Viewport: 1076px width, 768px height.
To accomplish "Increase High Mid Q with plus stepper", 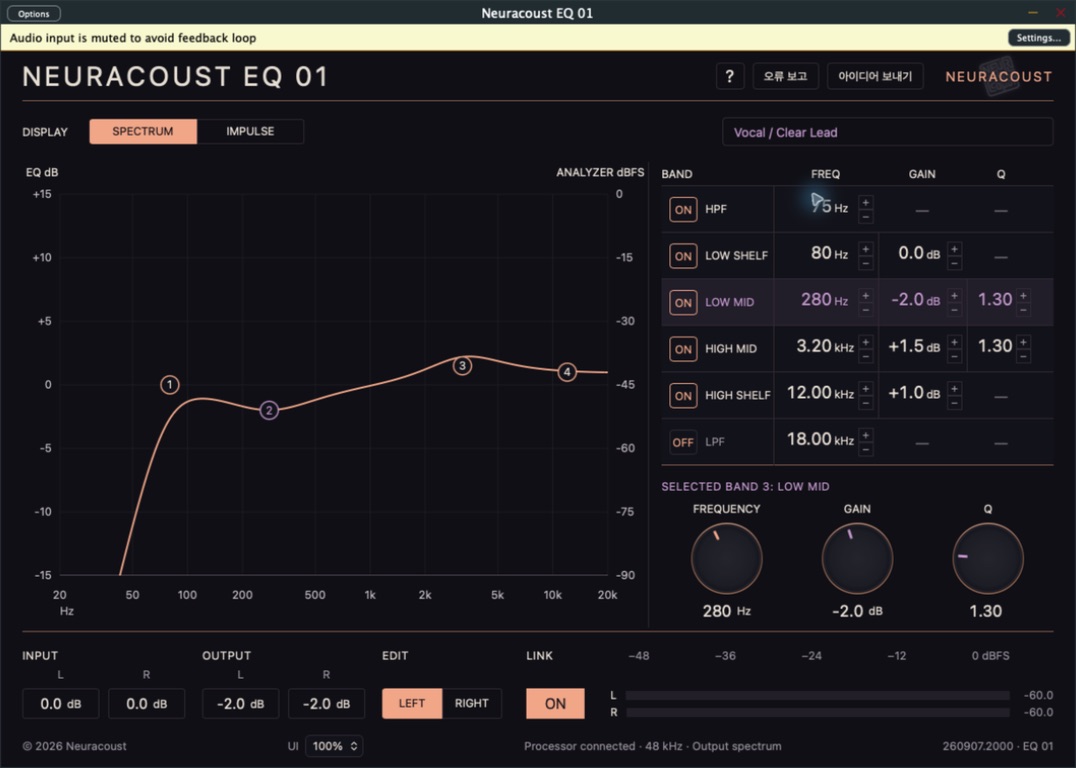I will (1023, 342).
